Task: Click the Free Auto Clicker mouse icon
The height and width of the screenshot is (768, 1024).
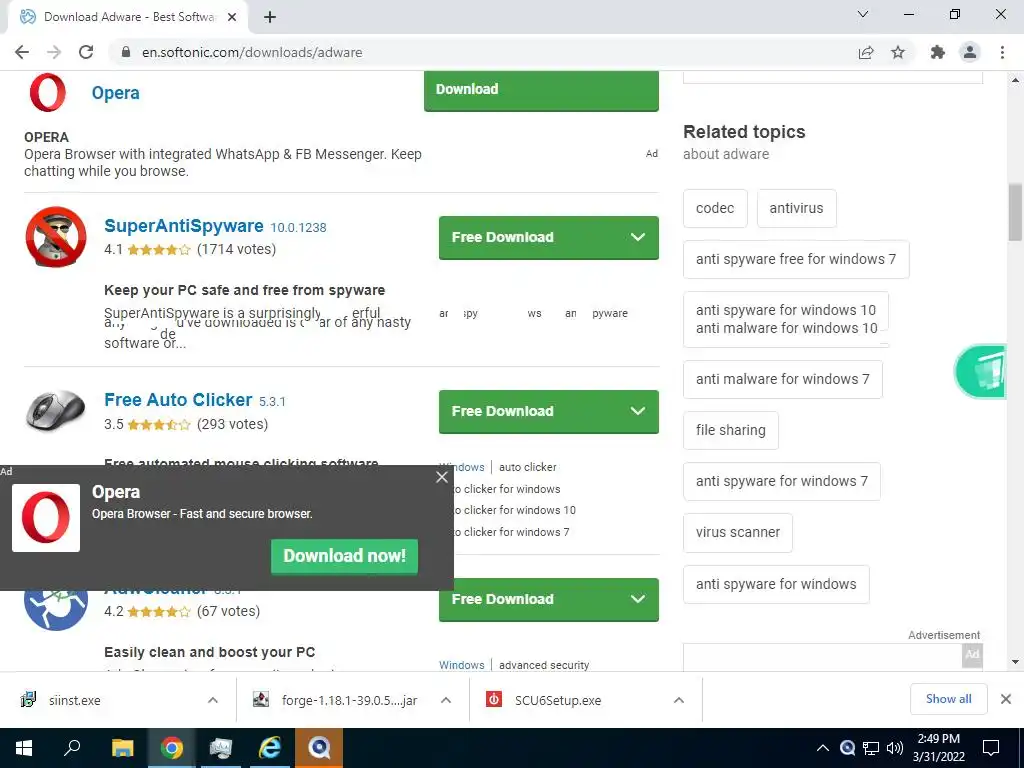Action: tap(56, 410)
